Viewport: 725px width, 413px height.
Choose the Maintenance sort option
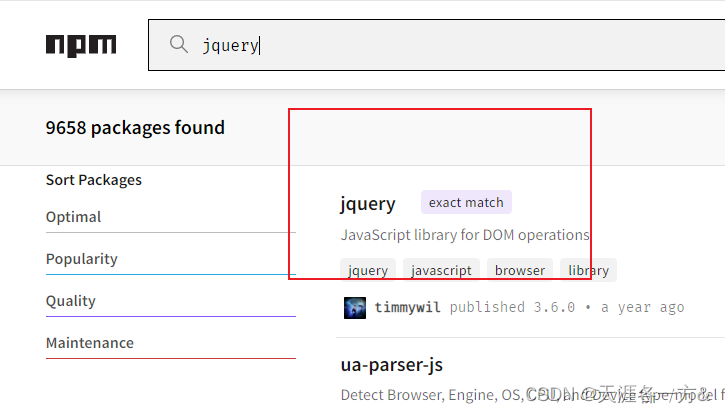click(x=90, y=343)
